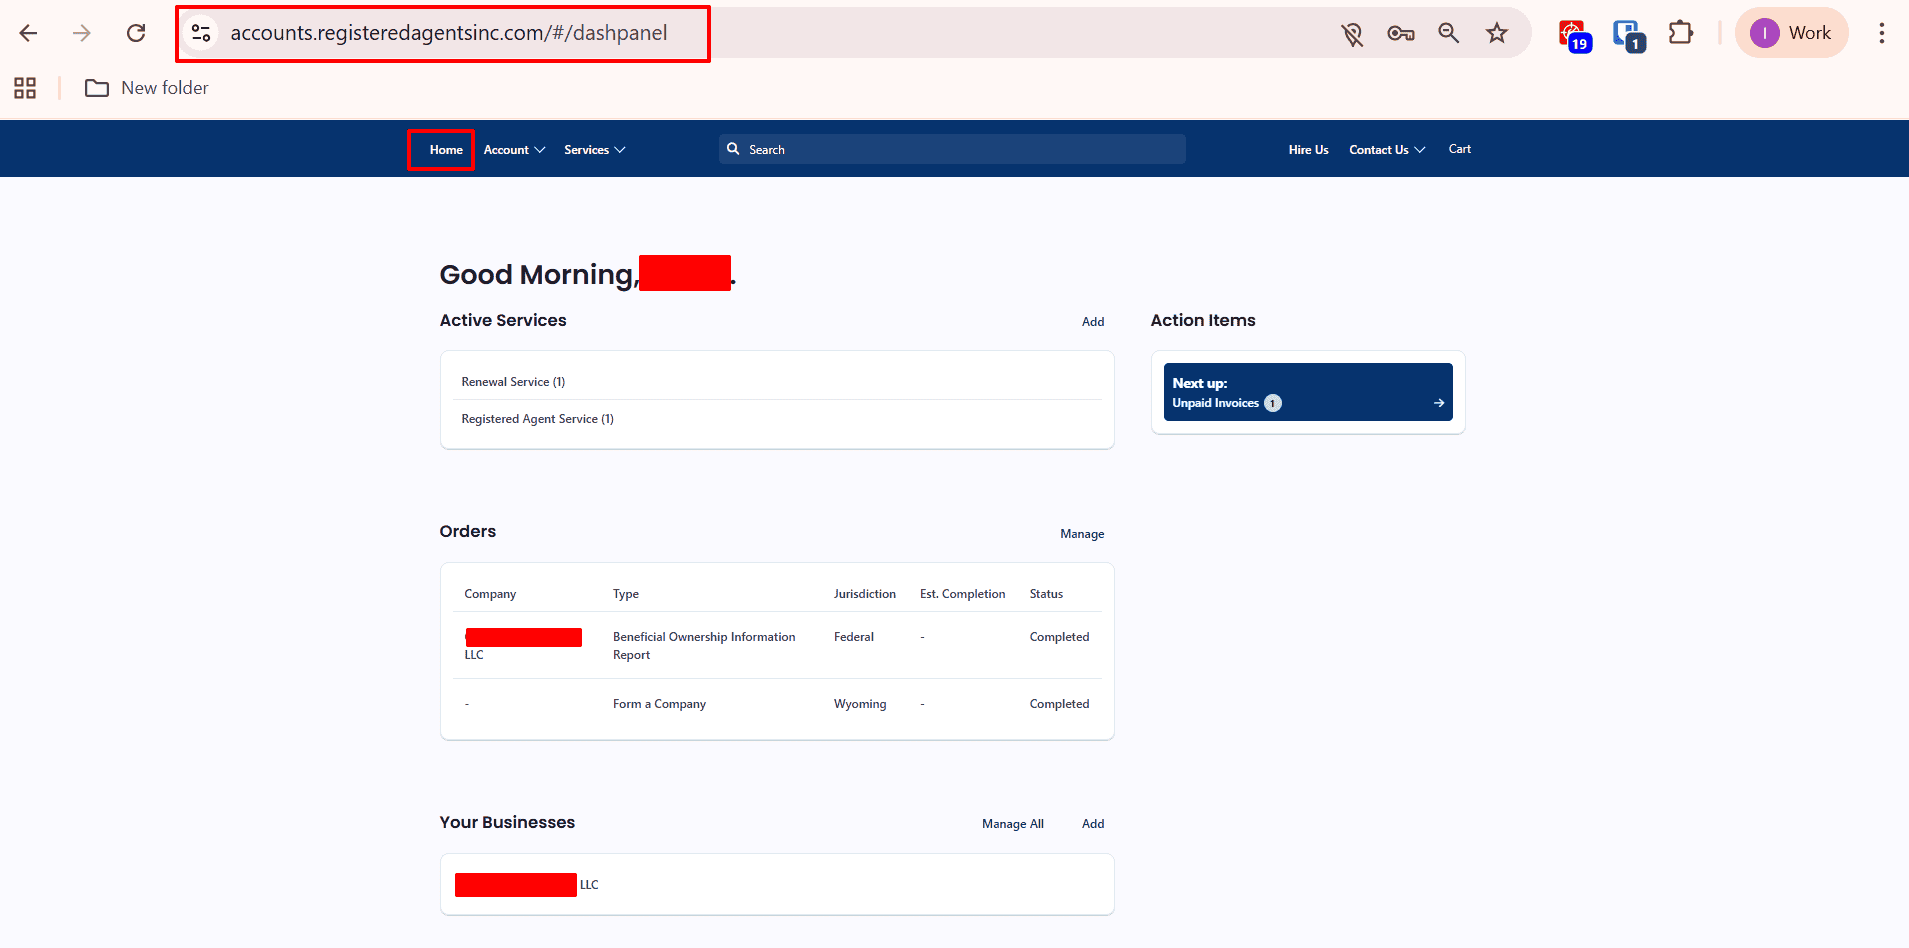Screen dimensions: 1909x948
Task: Open the browser extensions puzzle menu
Action: click(1681, 32)
